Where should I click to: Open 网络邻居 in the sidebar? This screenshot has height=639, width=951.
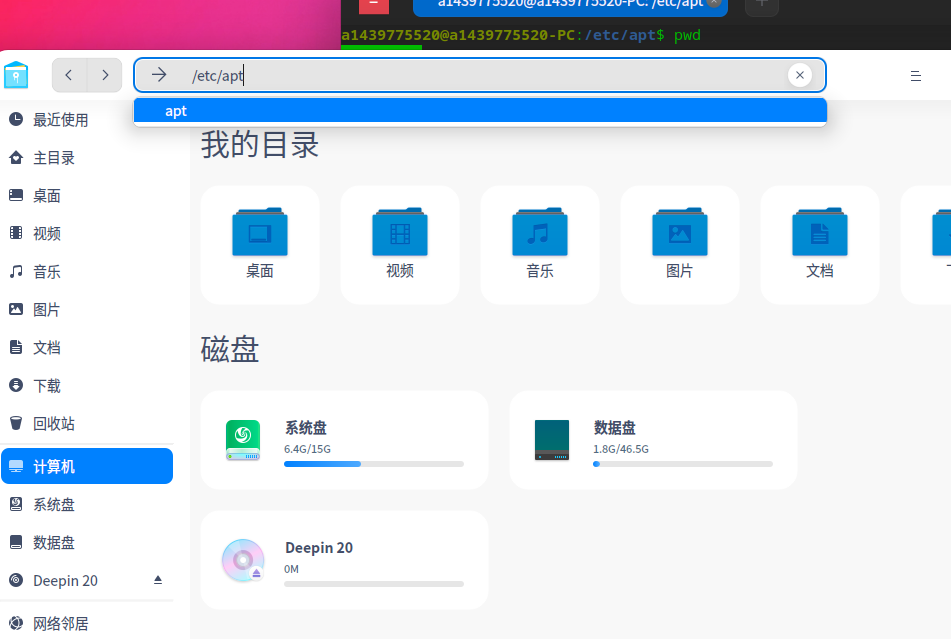87,623
